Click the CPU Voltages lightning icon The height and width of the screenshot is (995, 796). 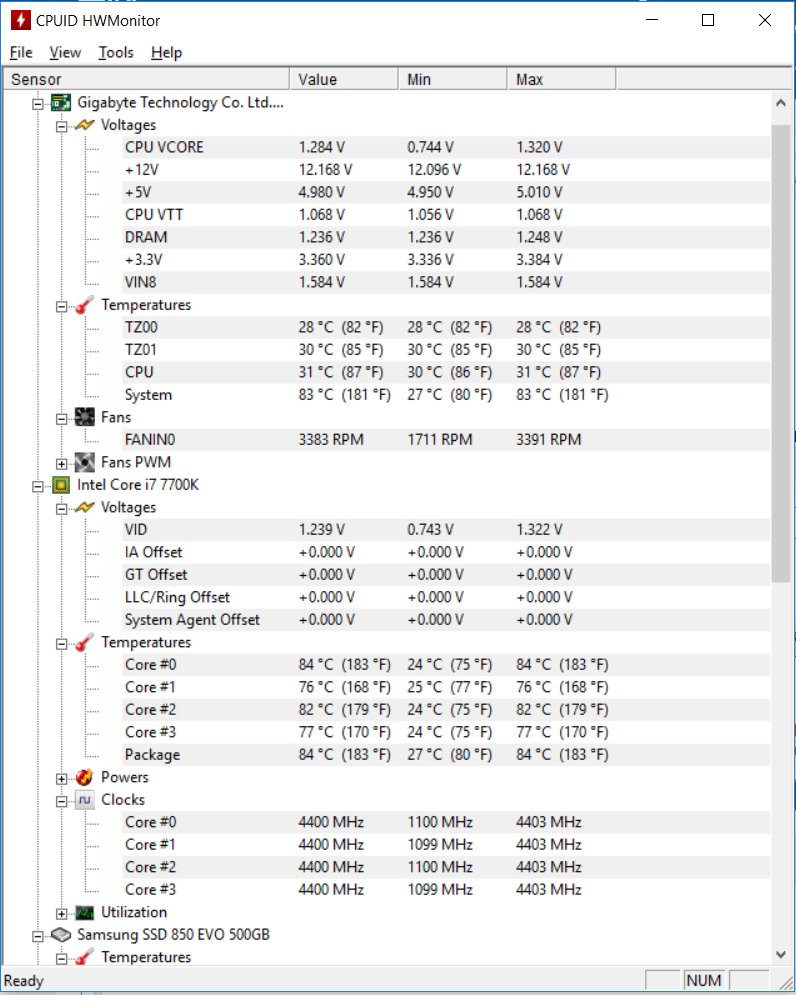[x=84, y=507]
